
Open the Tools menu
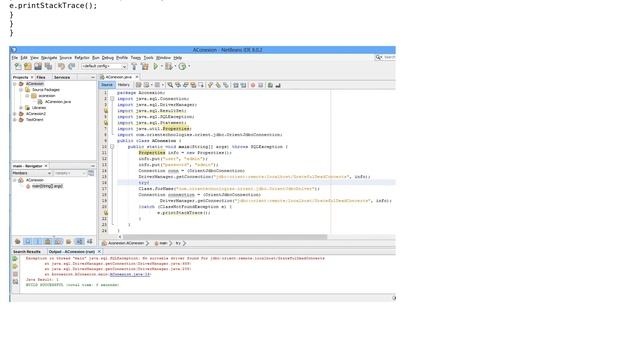coord(149,58)
